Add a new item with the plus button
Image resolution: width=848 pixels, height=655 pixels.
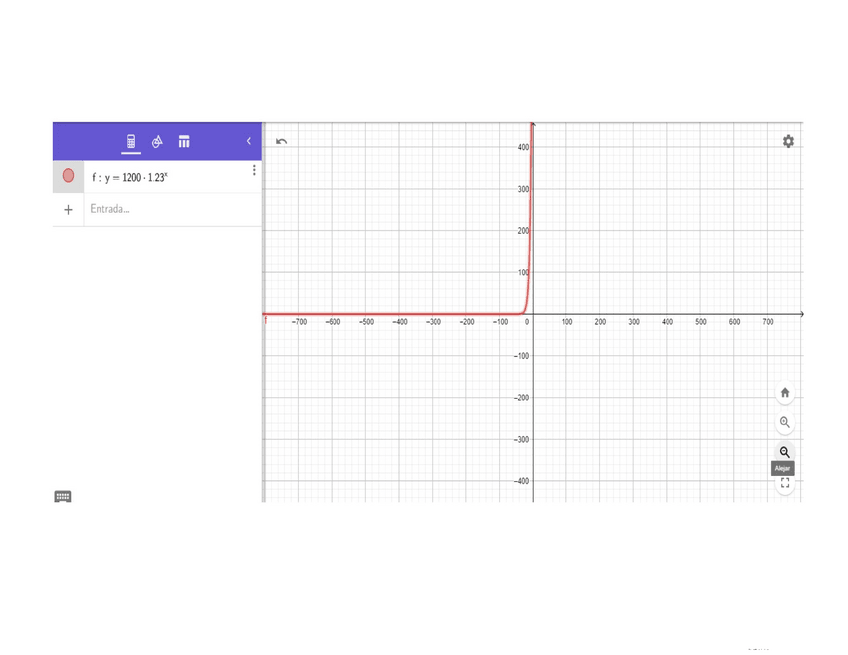(68, 210)
